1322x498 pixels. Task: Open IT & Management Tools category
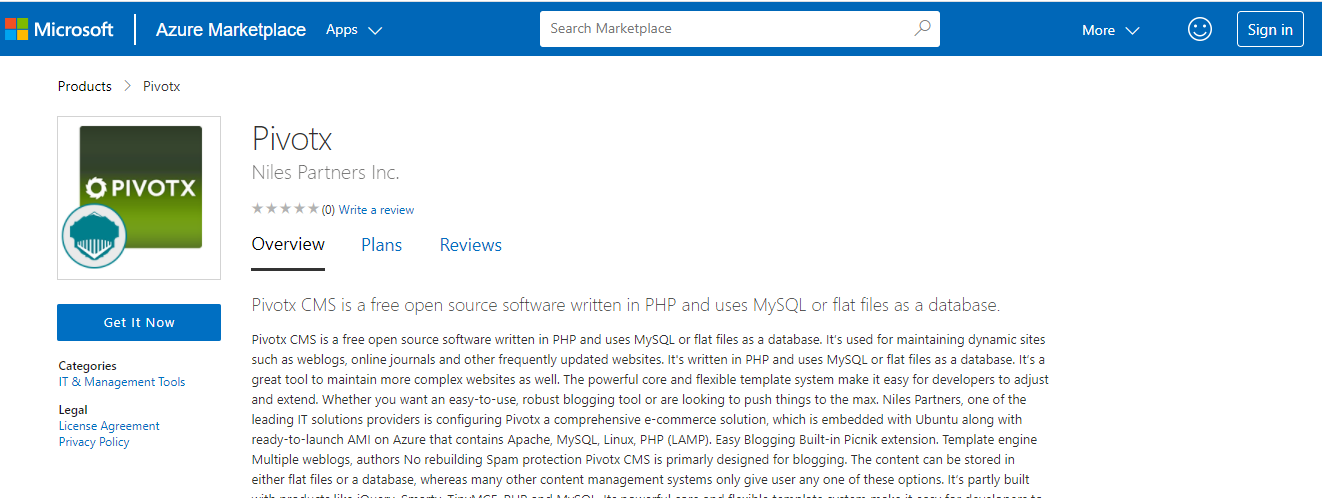coord(122,382)
